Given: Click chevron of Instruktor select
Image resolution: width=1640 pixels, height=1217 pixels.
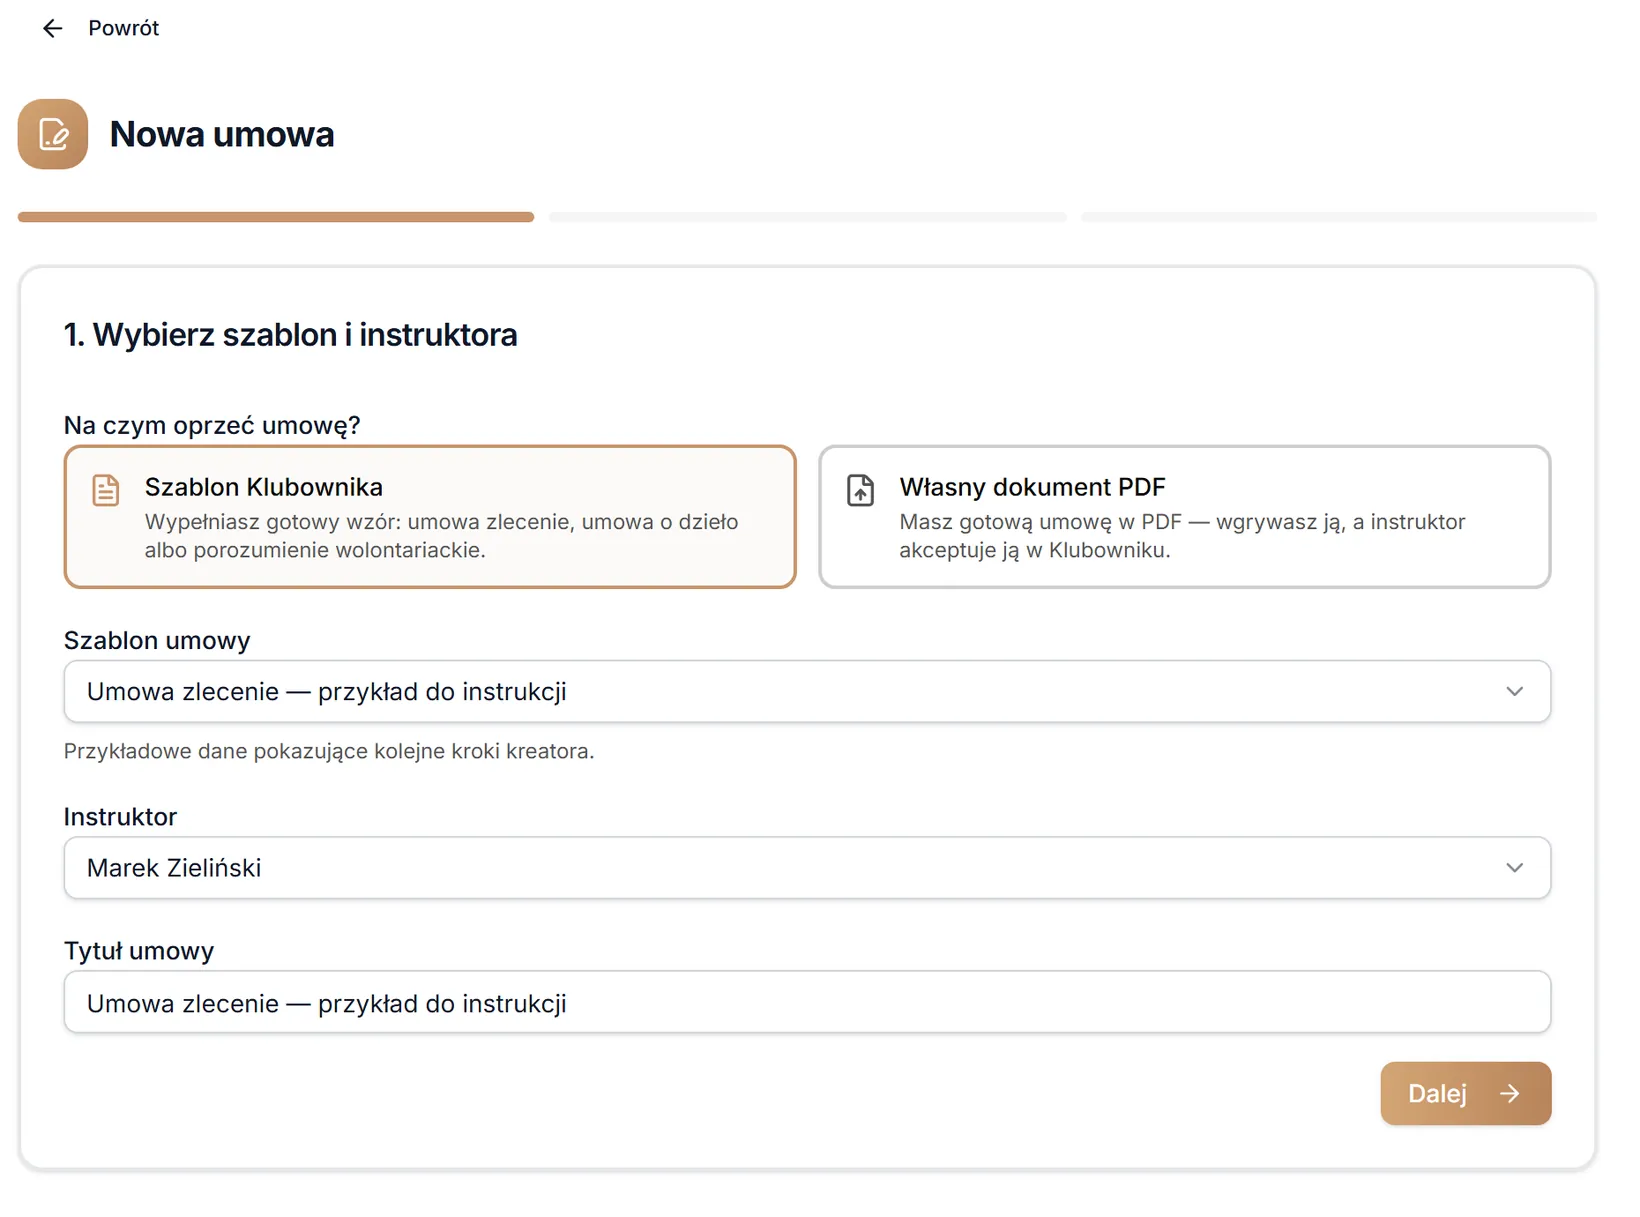Looking at the screenshot, I should click(x=1515, y=868).
